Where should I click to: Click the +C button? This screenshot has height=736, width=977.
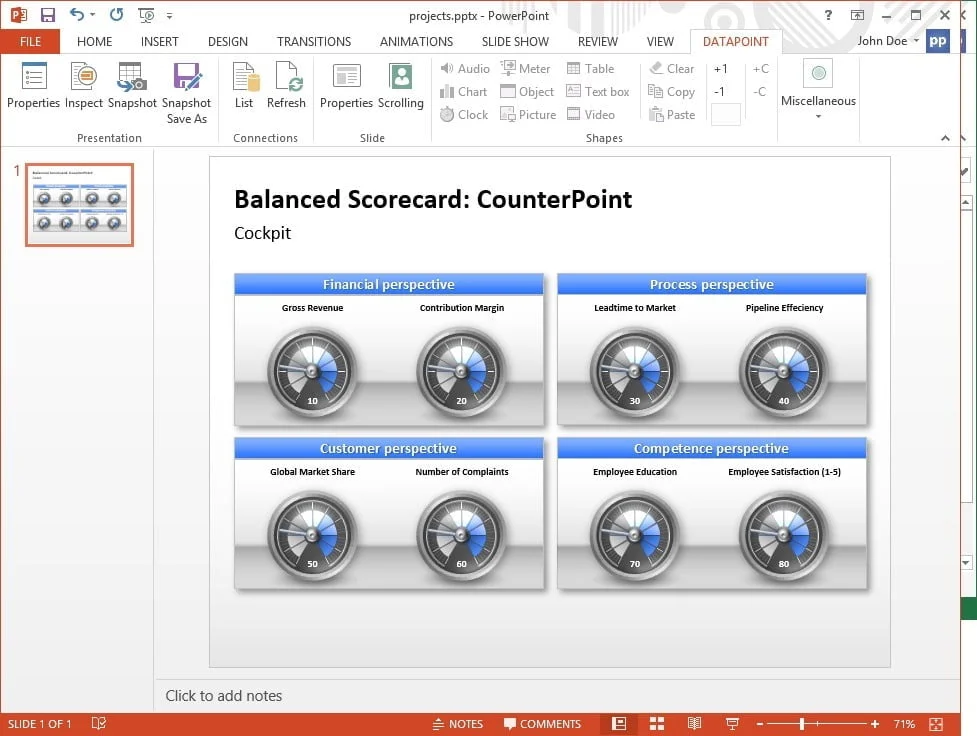760,69
